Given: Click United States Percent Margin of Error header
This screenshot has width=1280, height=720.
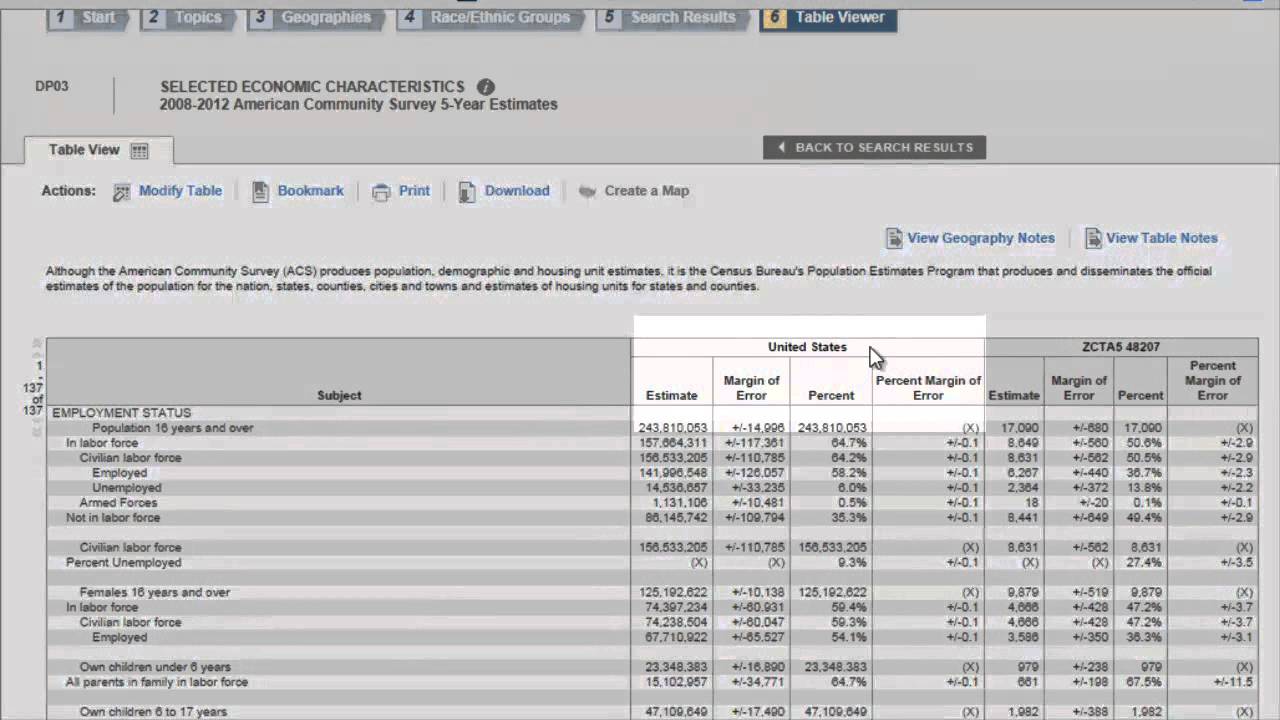Looking at the screenshot, I should tap(928, 388).
